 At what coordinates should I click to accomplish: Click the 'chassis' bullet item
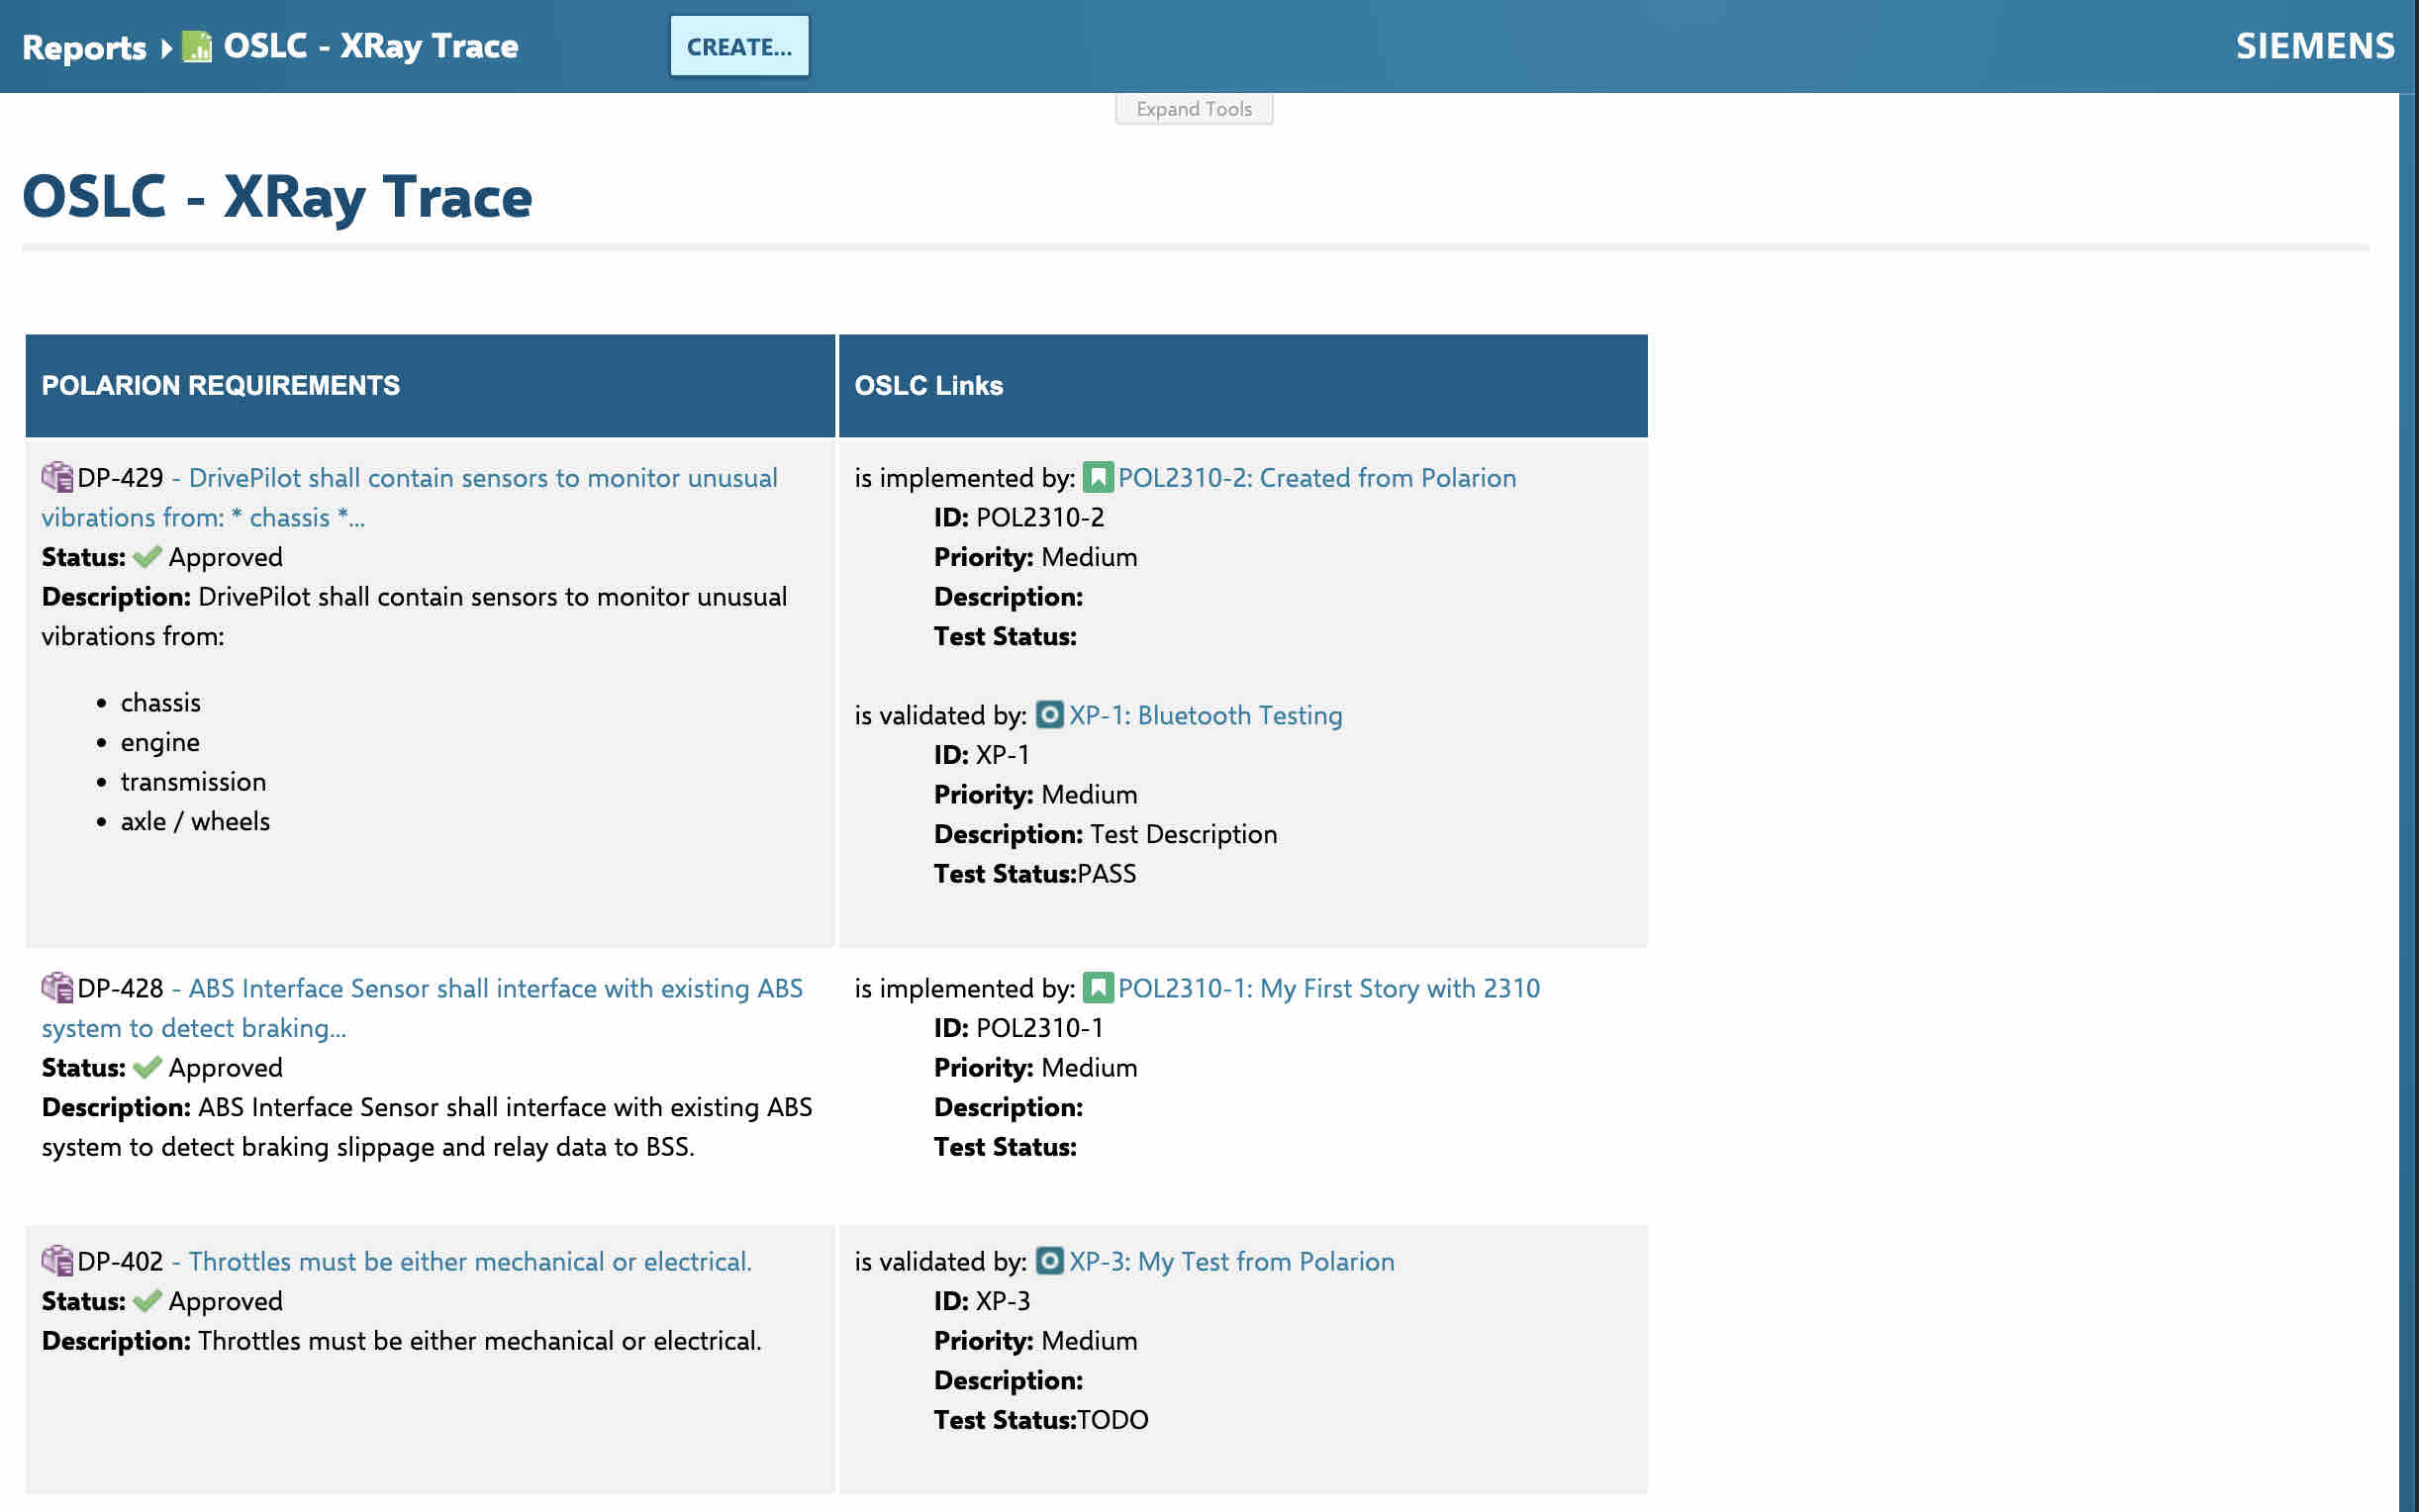(160, 702)
